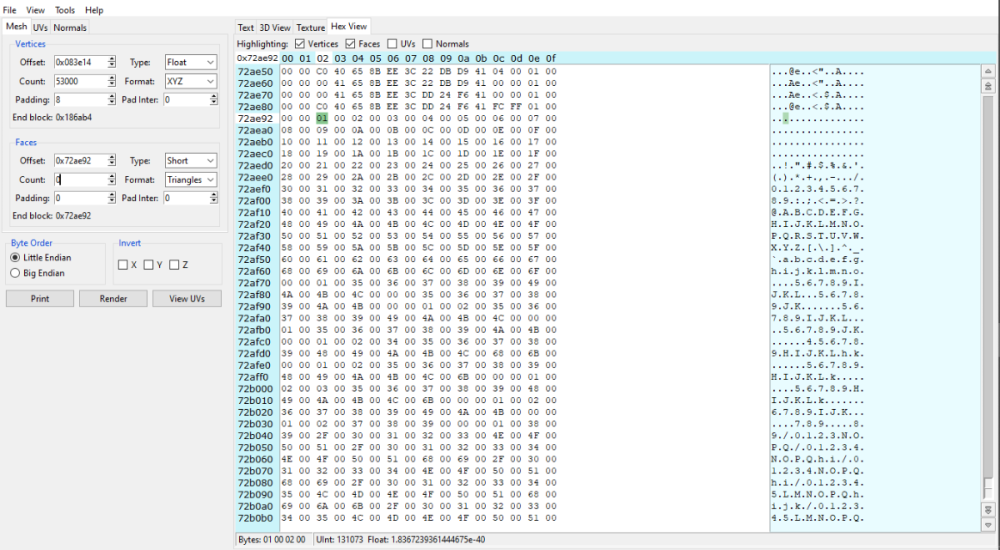The width and height of the screenshot is (1000, 550).
Task: Open the 3D View tab
Action: coord(276,27)
